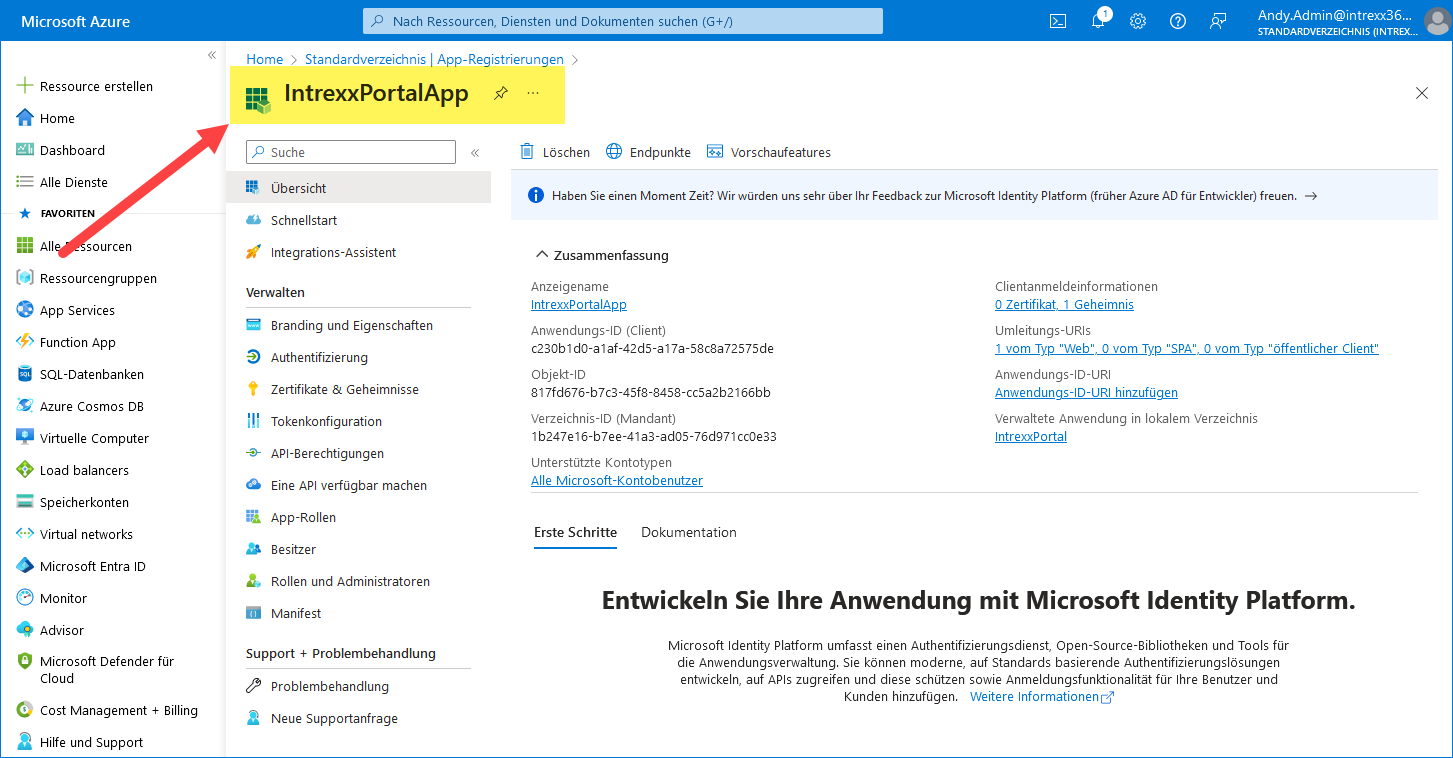Click the user avatar picture
Viewport: 1453px width, 758px height.
pyautogui.click(x=1436, y=21)
